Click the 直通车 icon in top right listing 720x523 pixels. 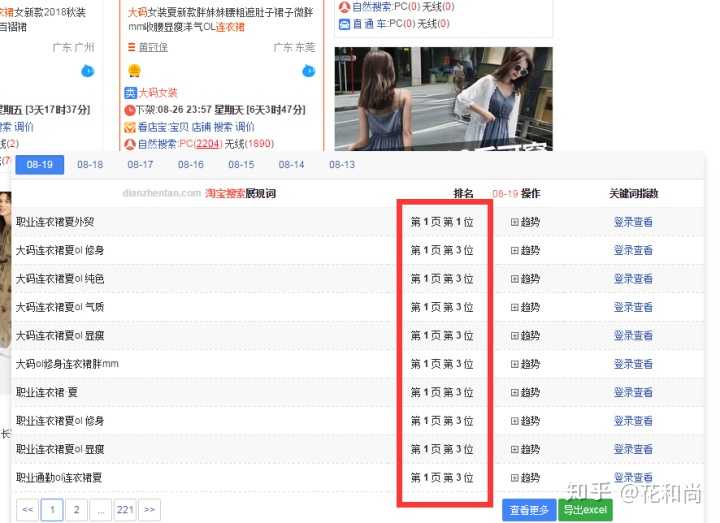click(x=344, y=23)
